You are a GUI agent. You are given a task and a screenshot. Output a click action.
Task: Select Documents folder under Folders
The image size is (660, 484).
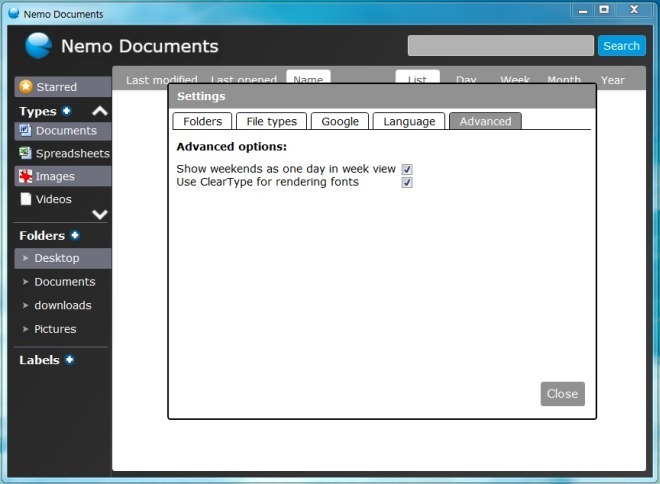(63, 282)
